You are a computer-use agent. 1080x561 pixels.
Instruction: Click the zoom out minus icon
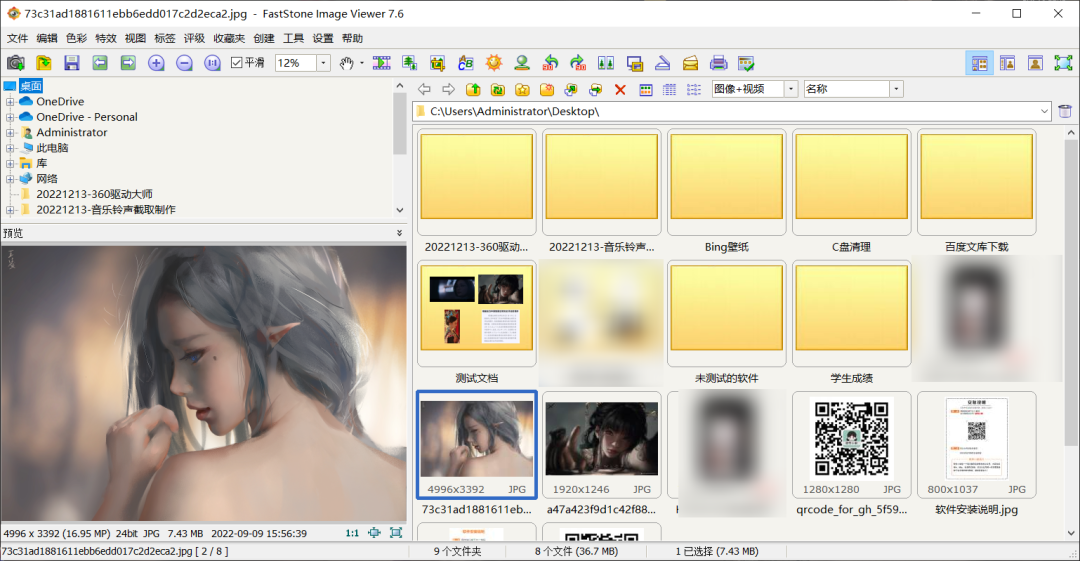(184, 63)
